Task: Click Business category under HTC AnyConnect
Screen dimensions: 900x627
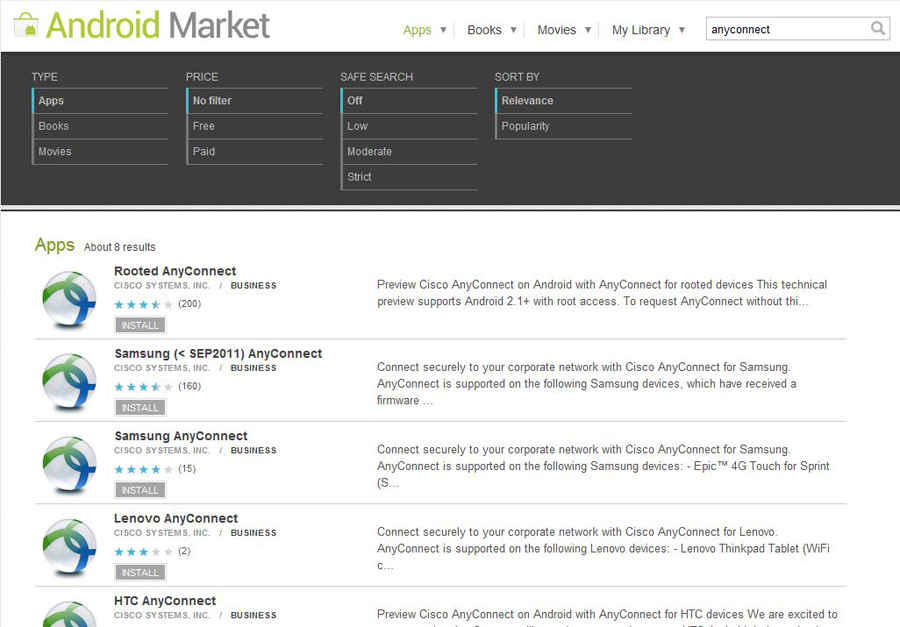Action: 254,615
